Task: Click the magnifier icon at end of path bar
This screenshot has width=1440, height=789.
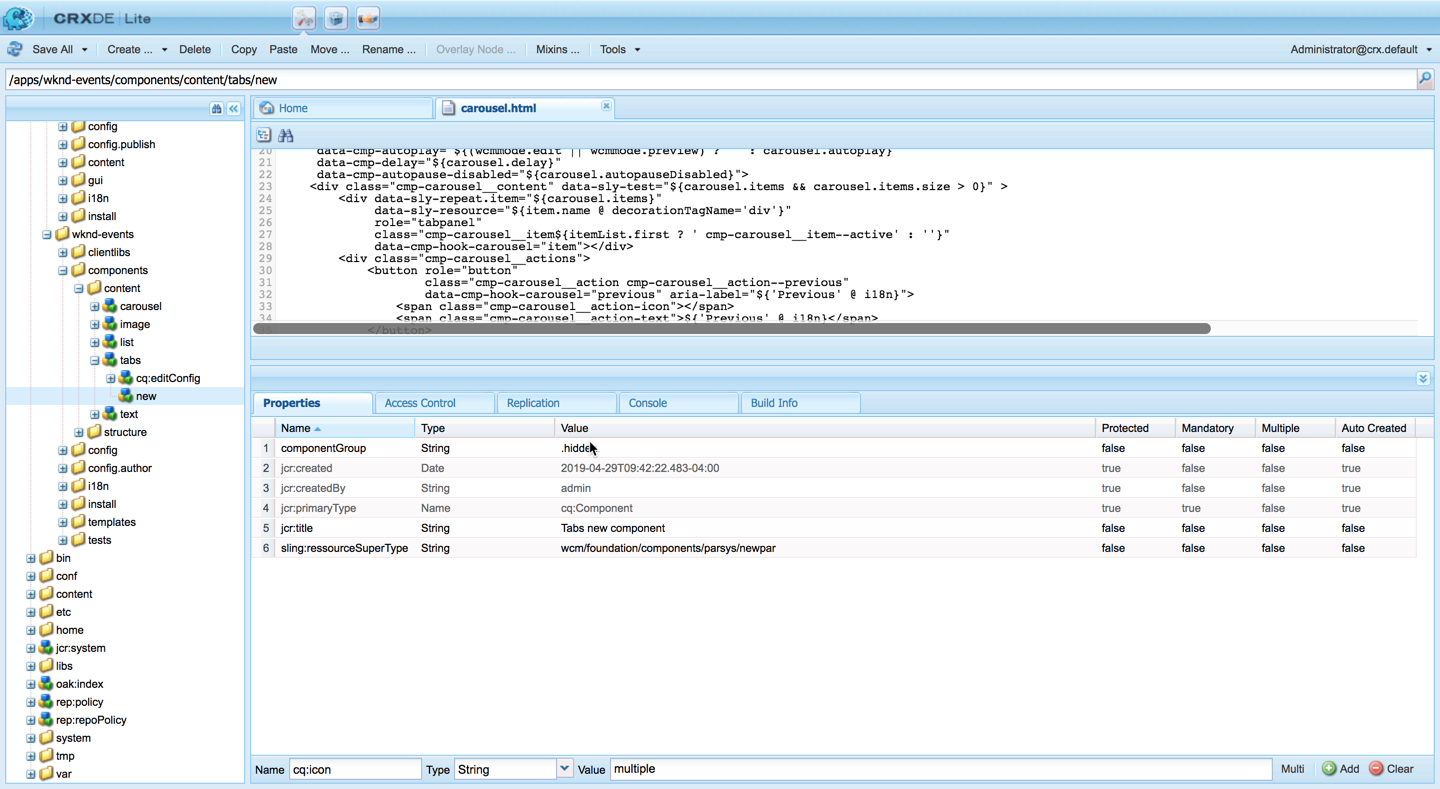Action: click(1426, 79)
